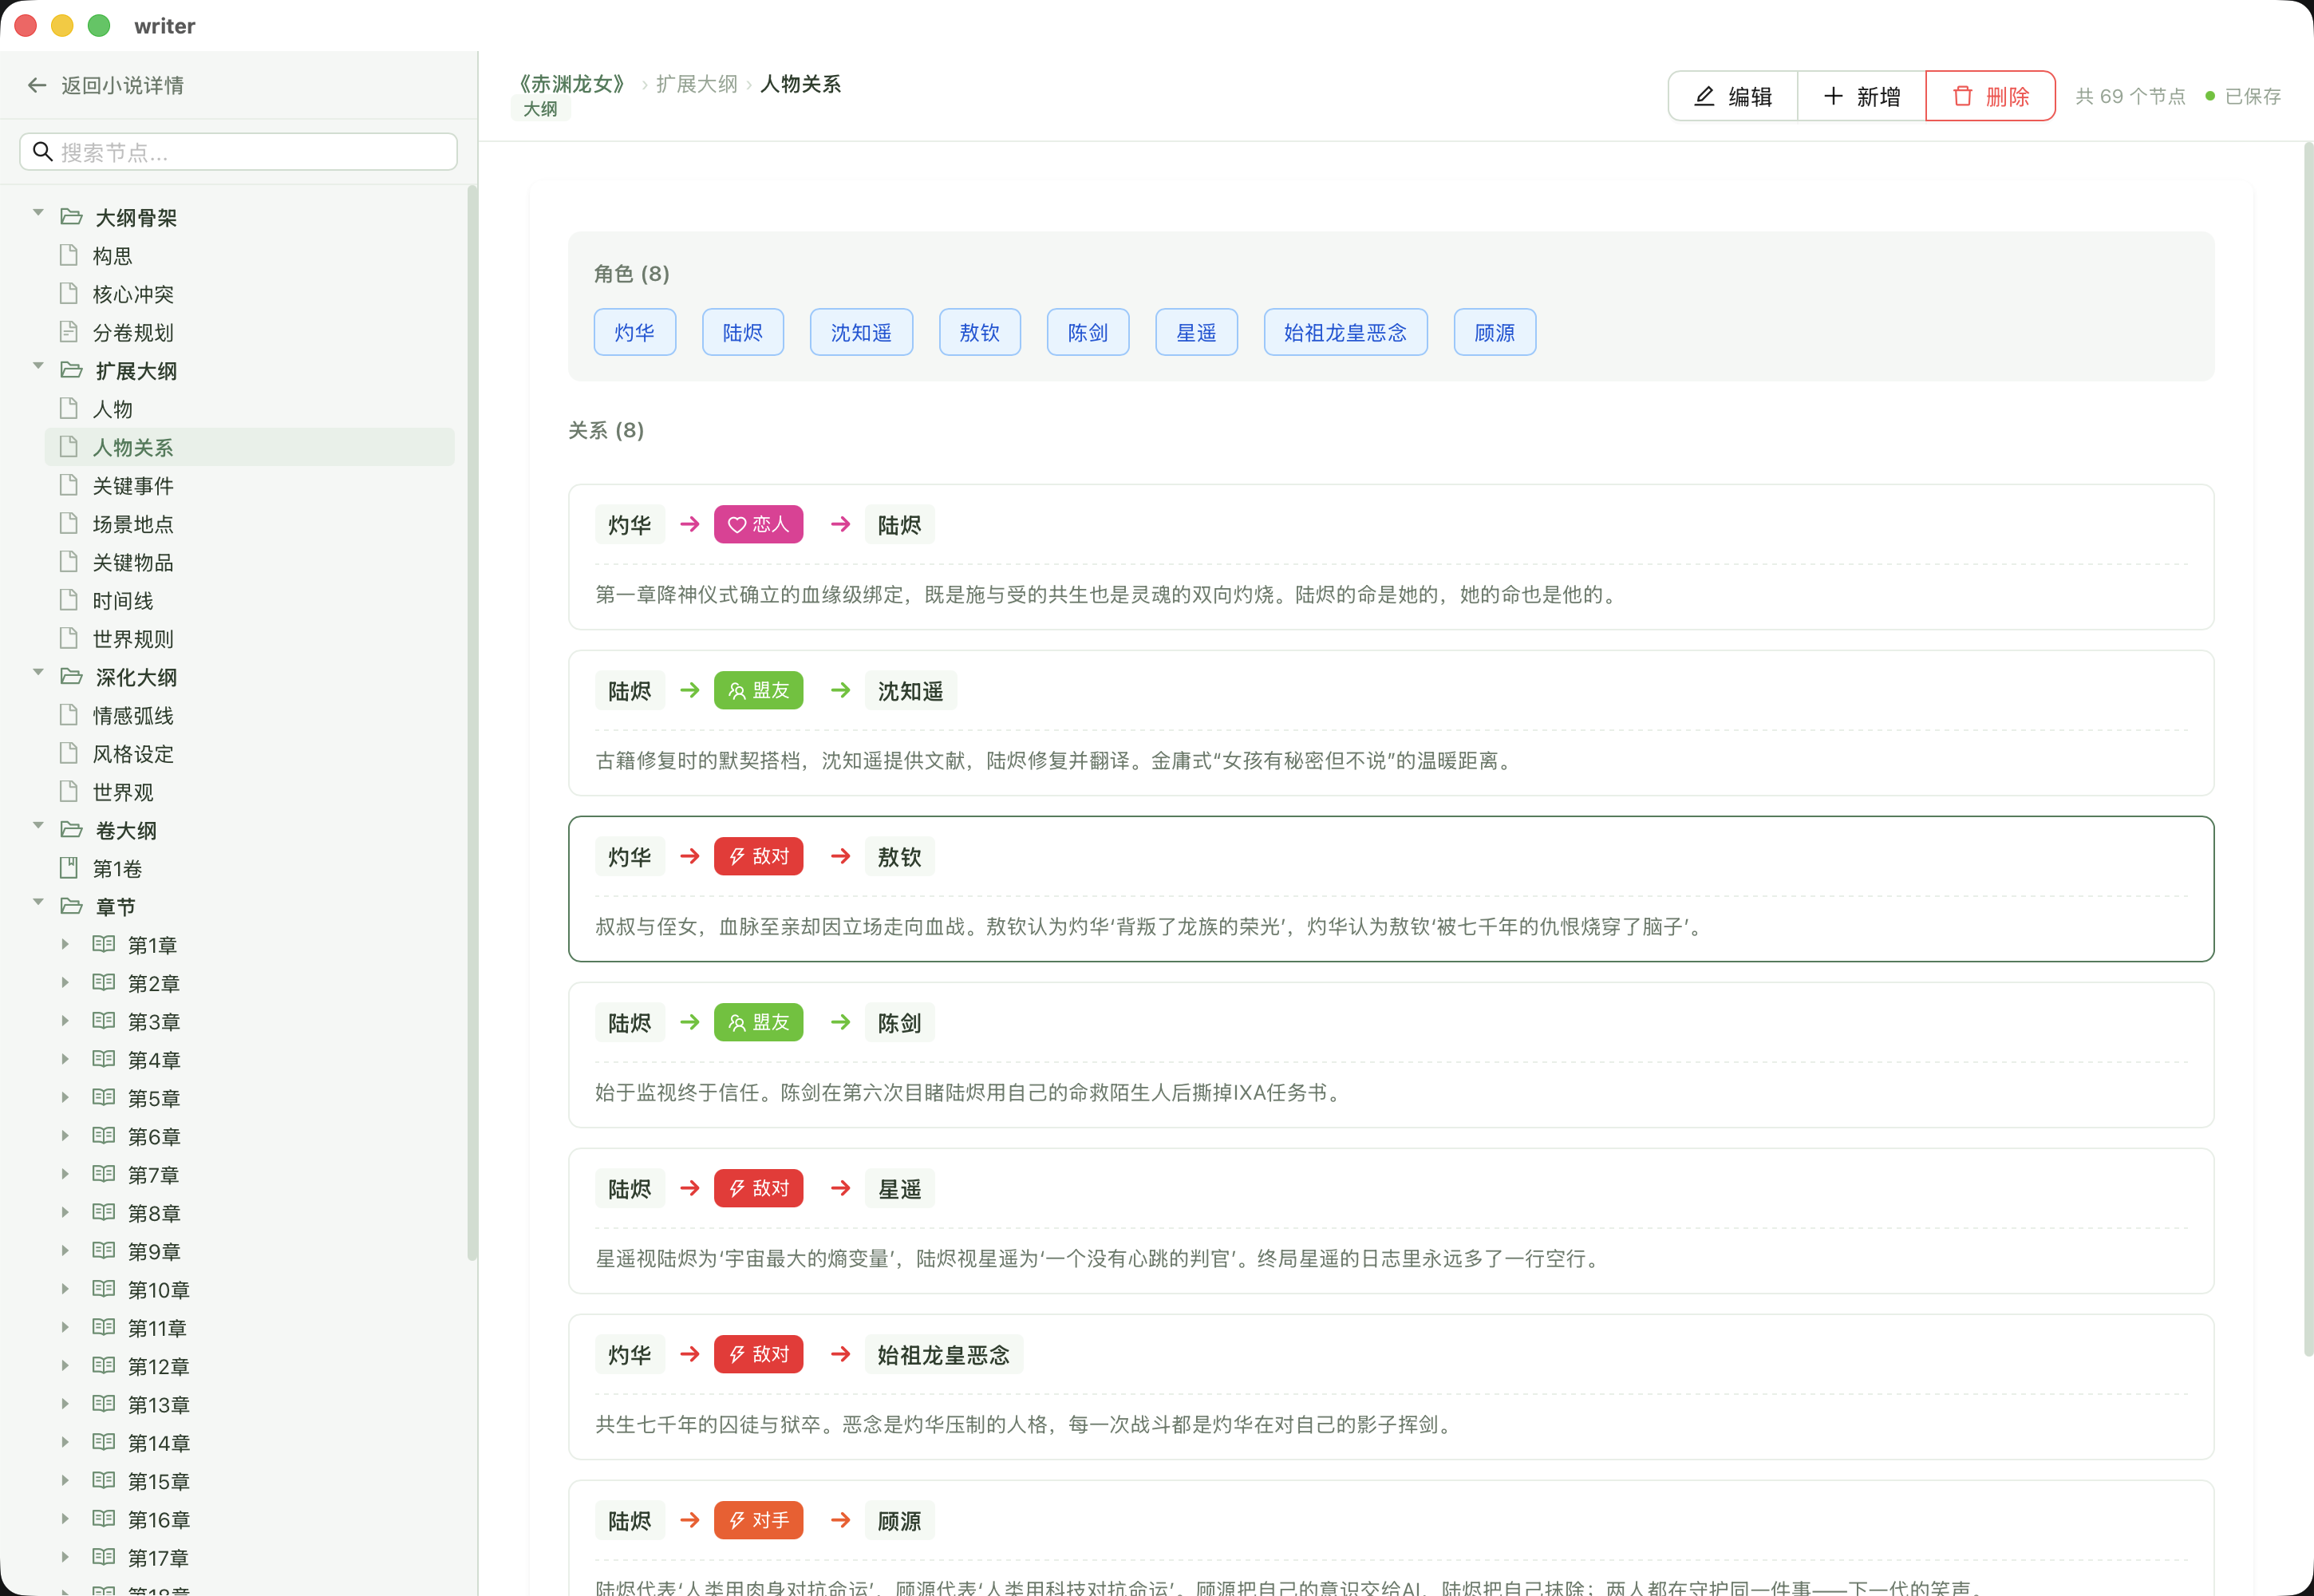The height and width of the screenshot is (1596, 2314).
Task: Click the book icon beside 第1章
Action: coord(104,944)
